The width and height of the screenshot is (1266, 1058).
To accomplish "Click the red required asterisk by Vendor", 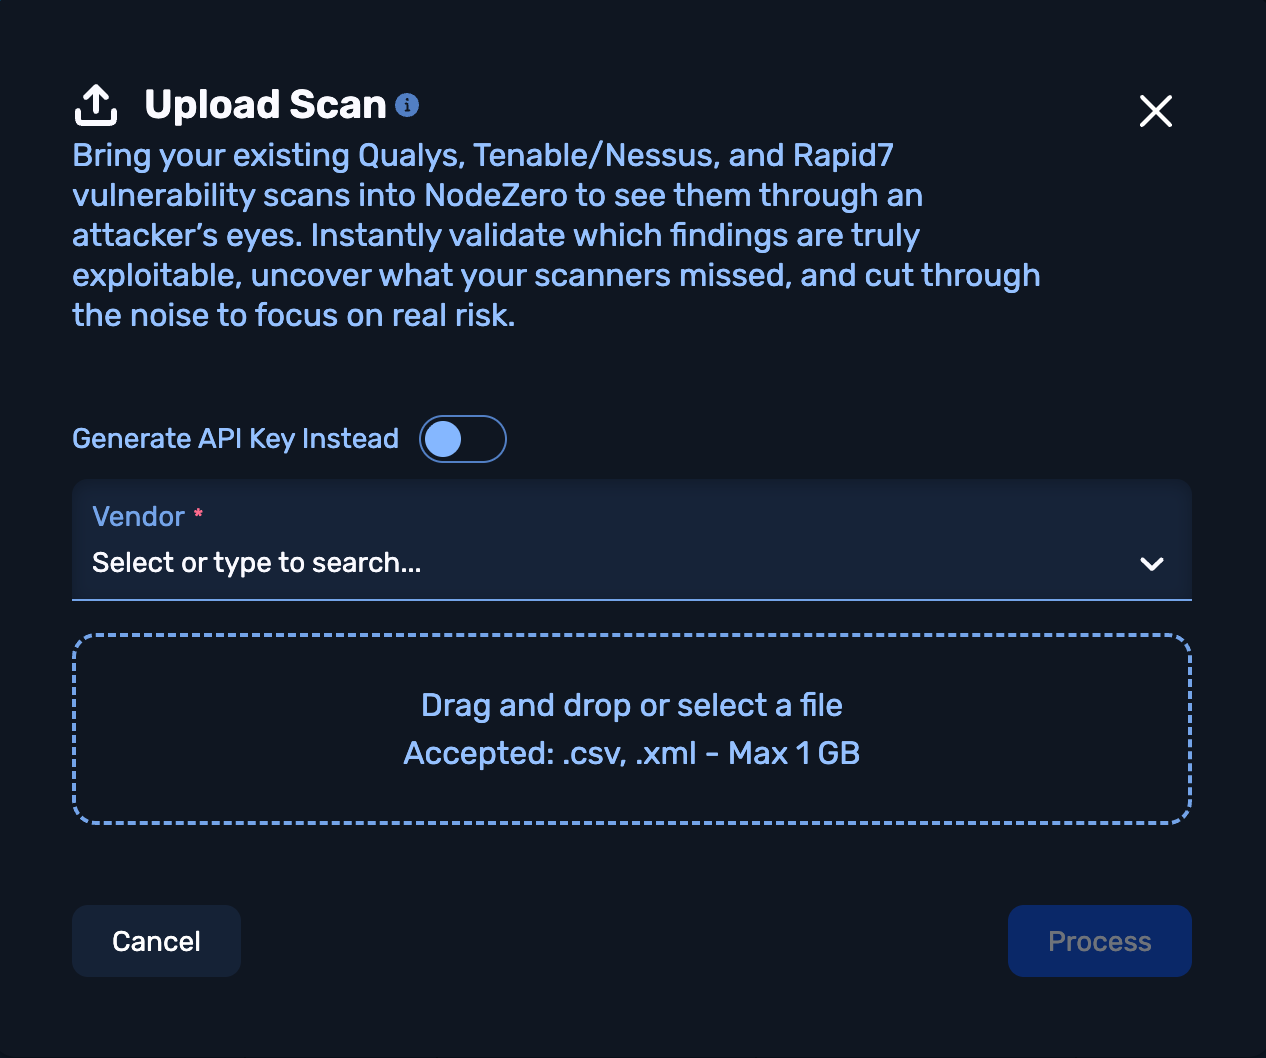I will (x=198, y=513).
